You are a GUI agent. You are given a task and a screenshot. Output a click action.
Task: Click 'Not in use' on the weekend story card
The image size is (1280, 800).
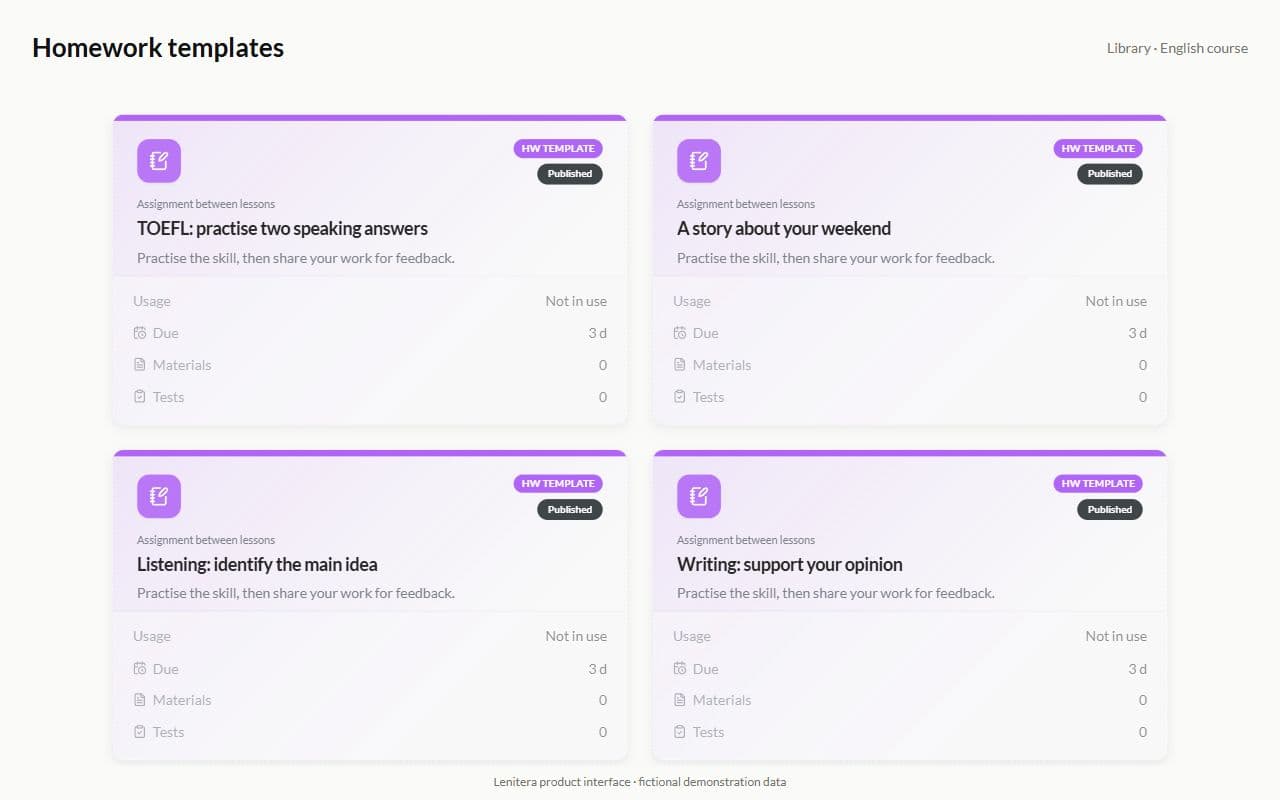pos(1116,301)
